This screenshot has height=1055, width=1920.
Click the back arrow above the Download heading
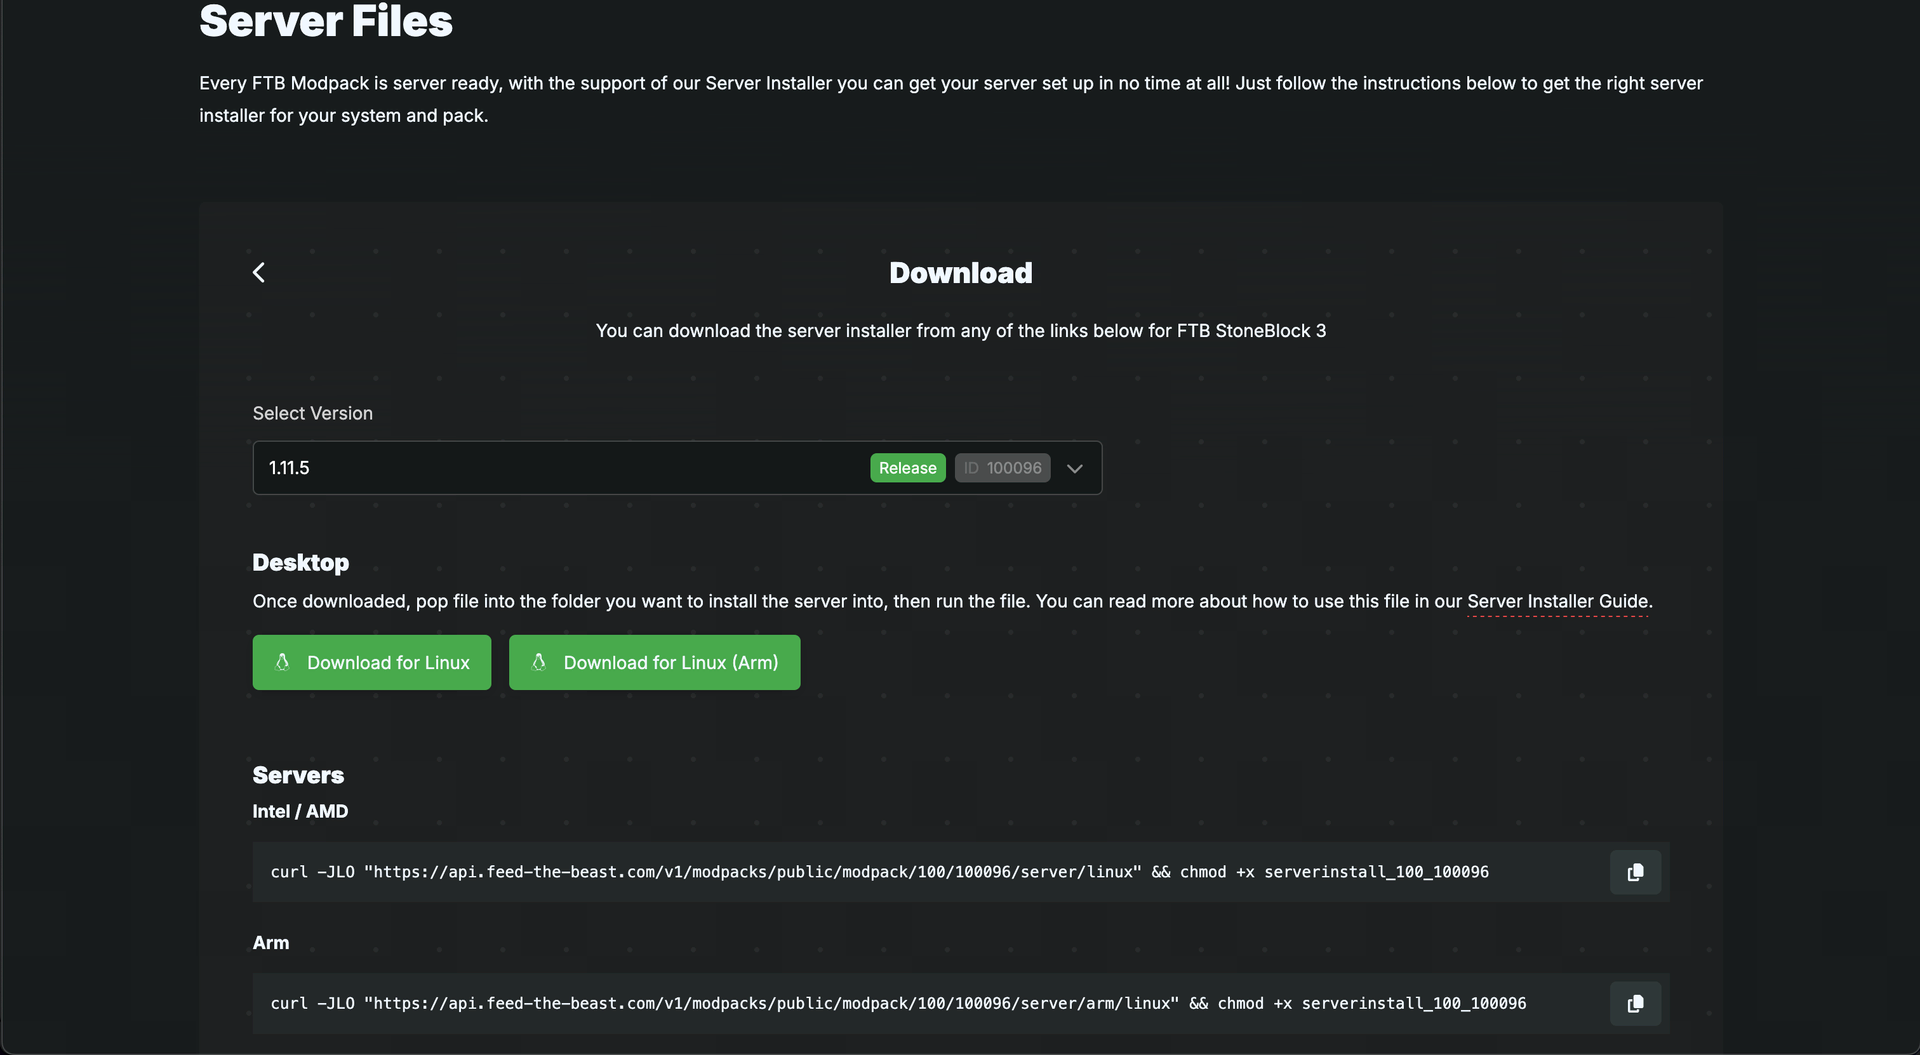tap(258, 271)
